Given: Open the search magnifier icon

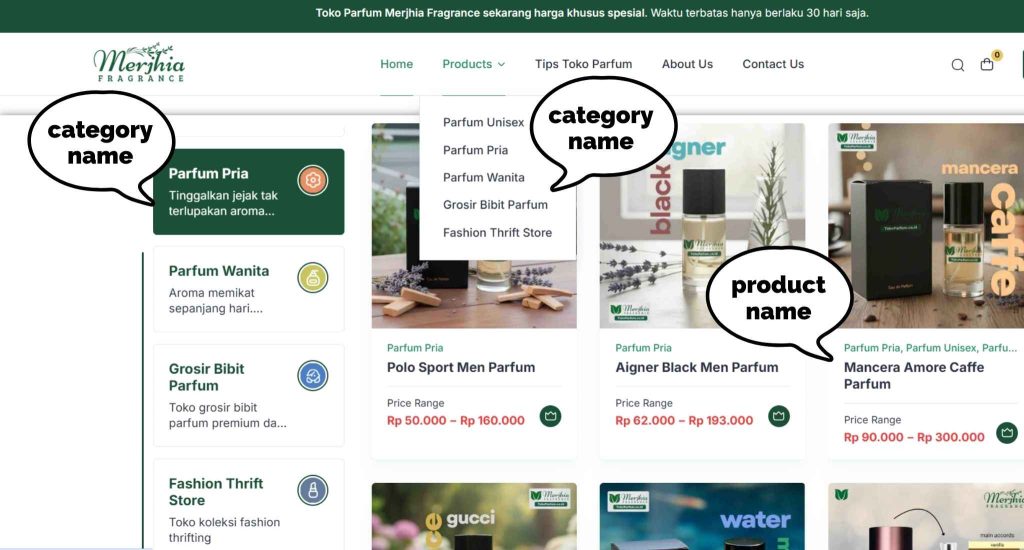Looking at the screenshot, I should click(x=957, y=65).
